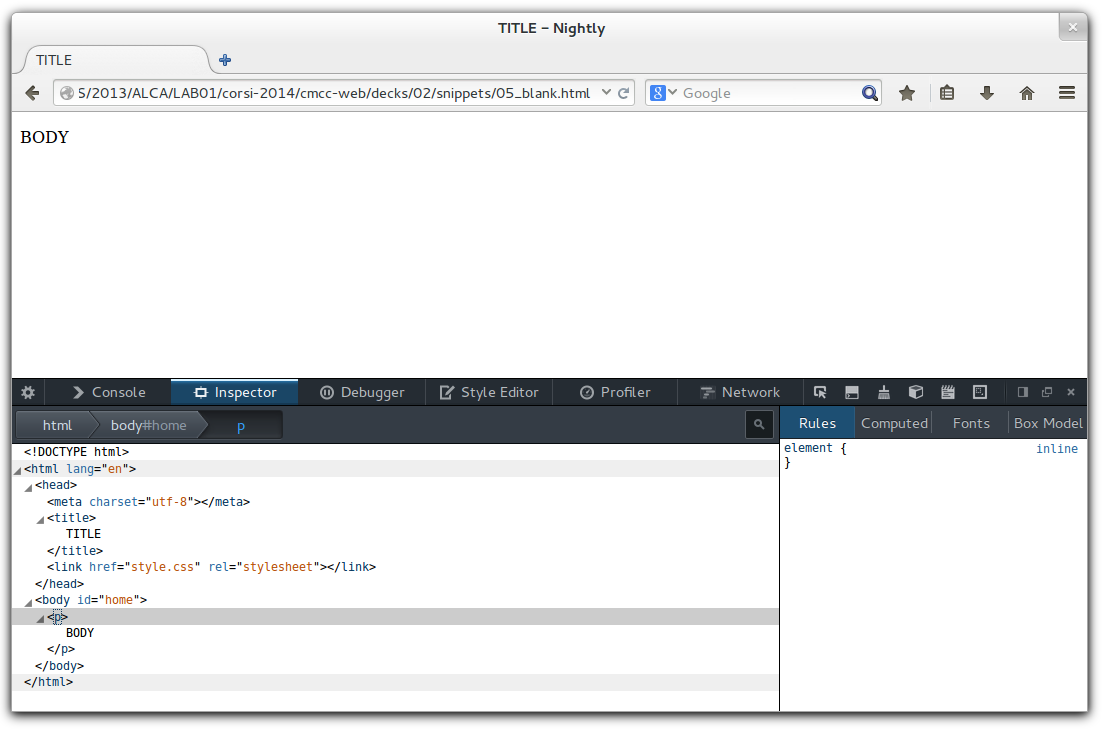Collapse the body id="home" node

29,601
